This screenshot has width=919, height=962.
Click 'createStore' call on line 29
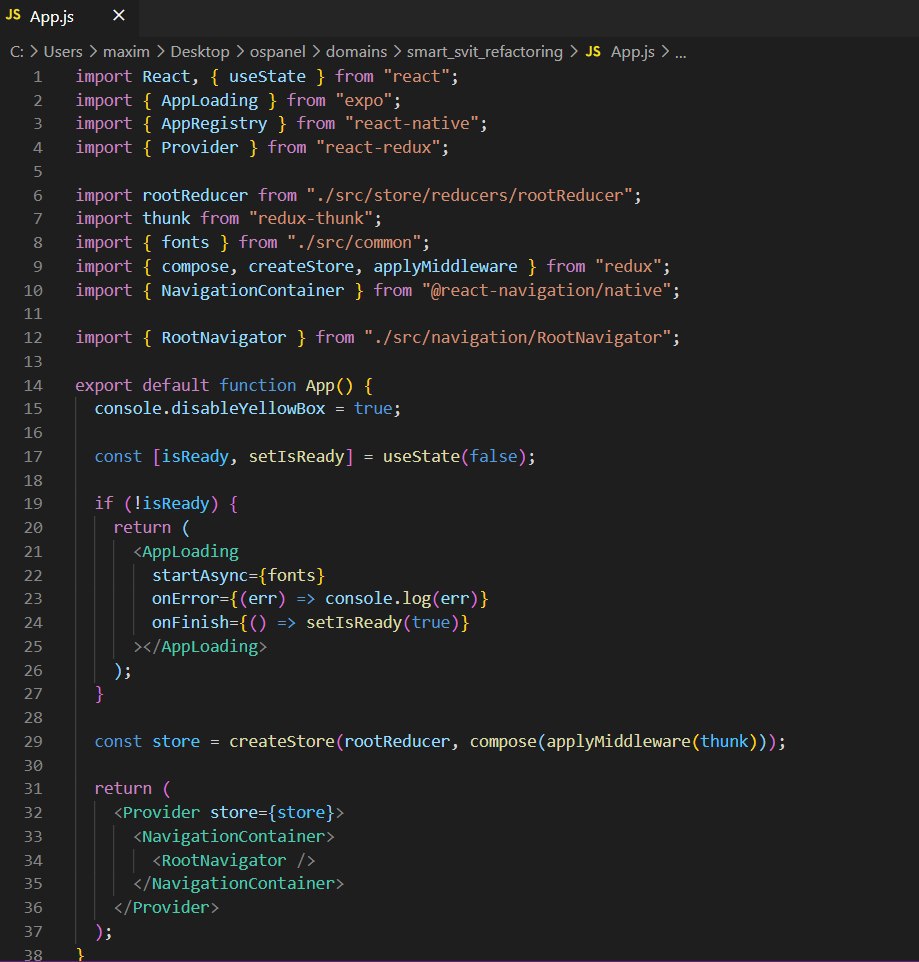point(282,742)
